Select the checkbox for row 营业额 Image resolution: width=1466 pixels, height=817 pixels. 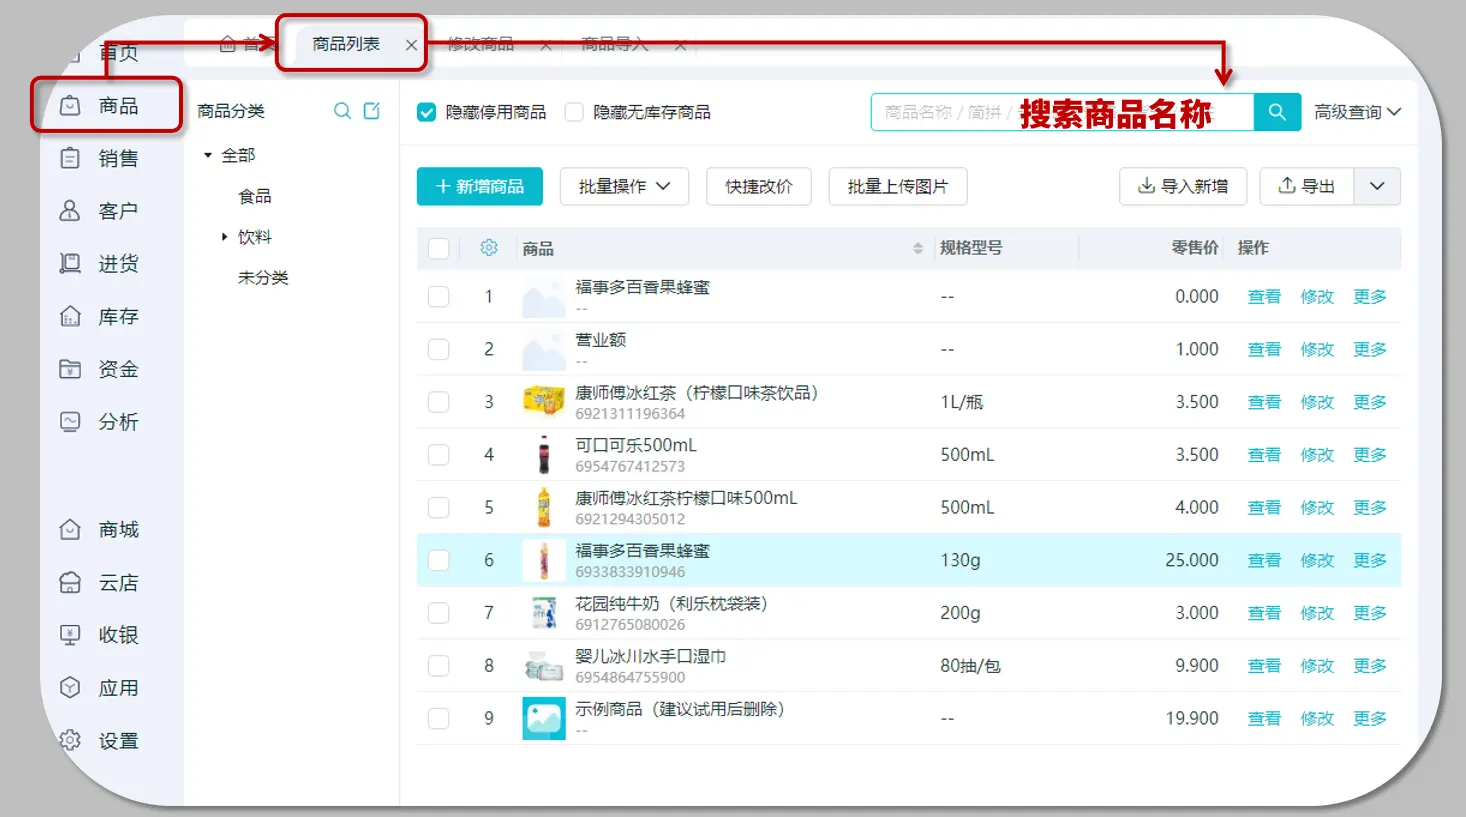click(439, 349)
